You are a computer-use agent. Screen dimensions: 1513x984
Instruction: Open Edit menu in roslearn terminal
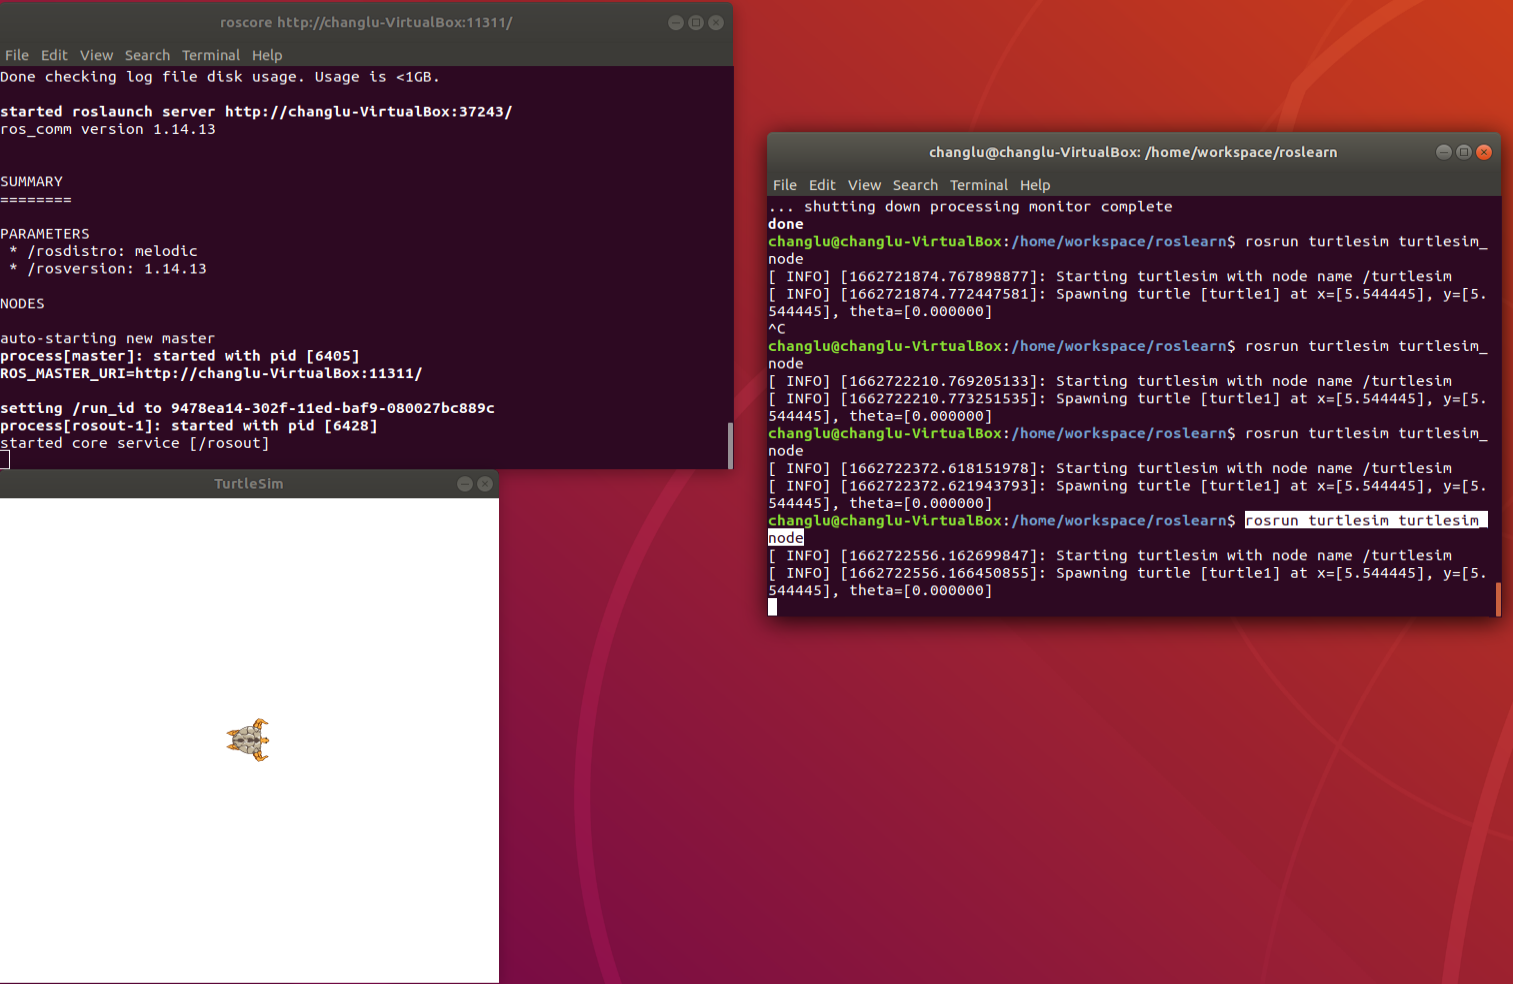[x=822, y=185]
